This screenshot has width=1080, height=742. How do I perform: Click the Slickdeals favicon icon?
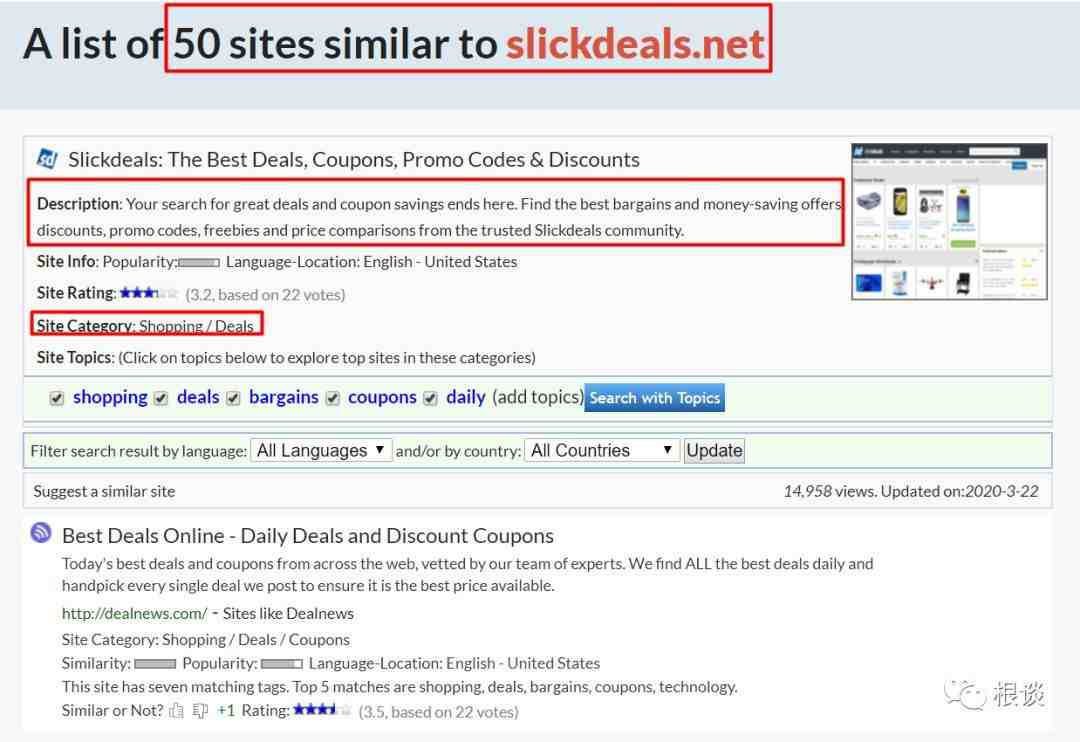coord(47,159)
